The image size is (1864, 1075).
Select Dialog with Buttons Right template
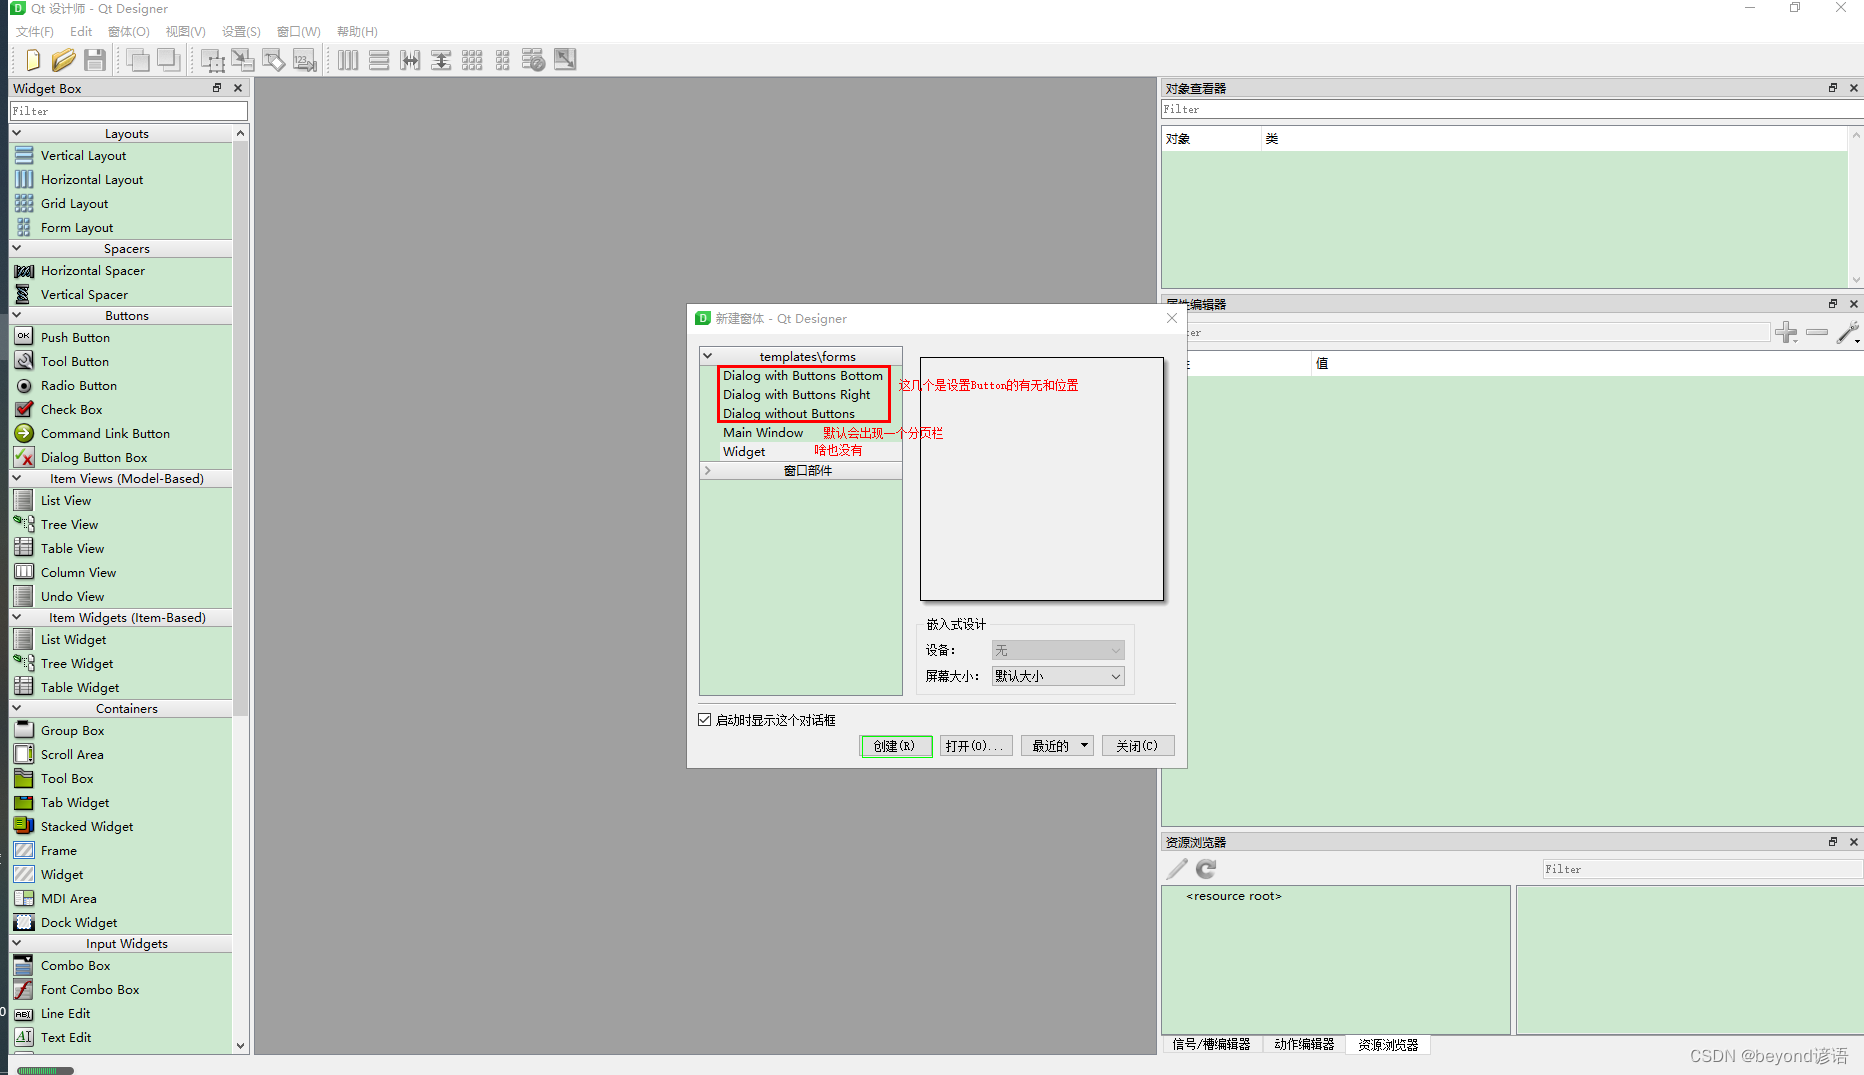(796, 395)
